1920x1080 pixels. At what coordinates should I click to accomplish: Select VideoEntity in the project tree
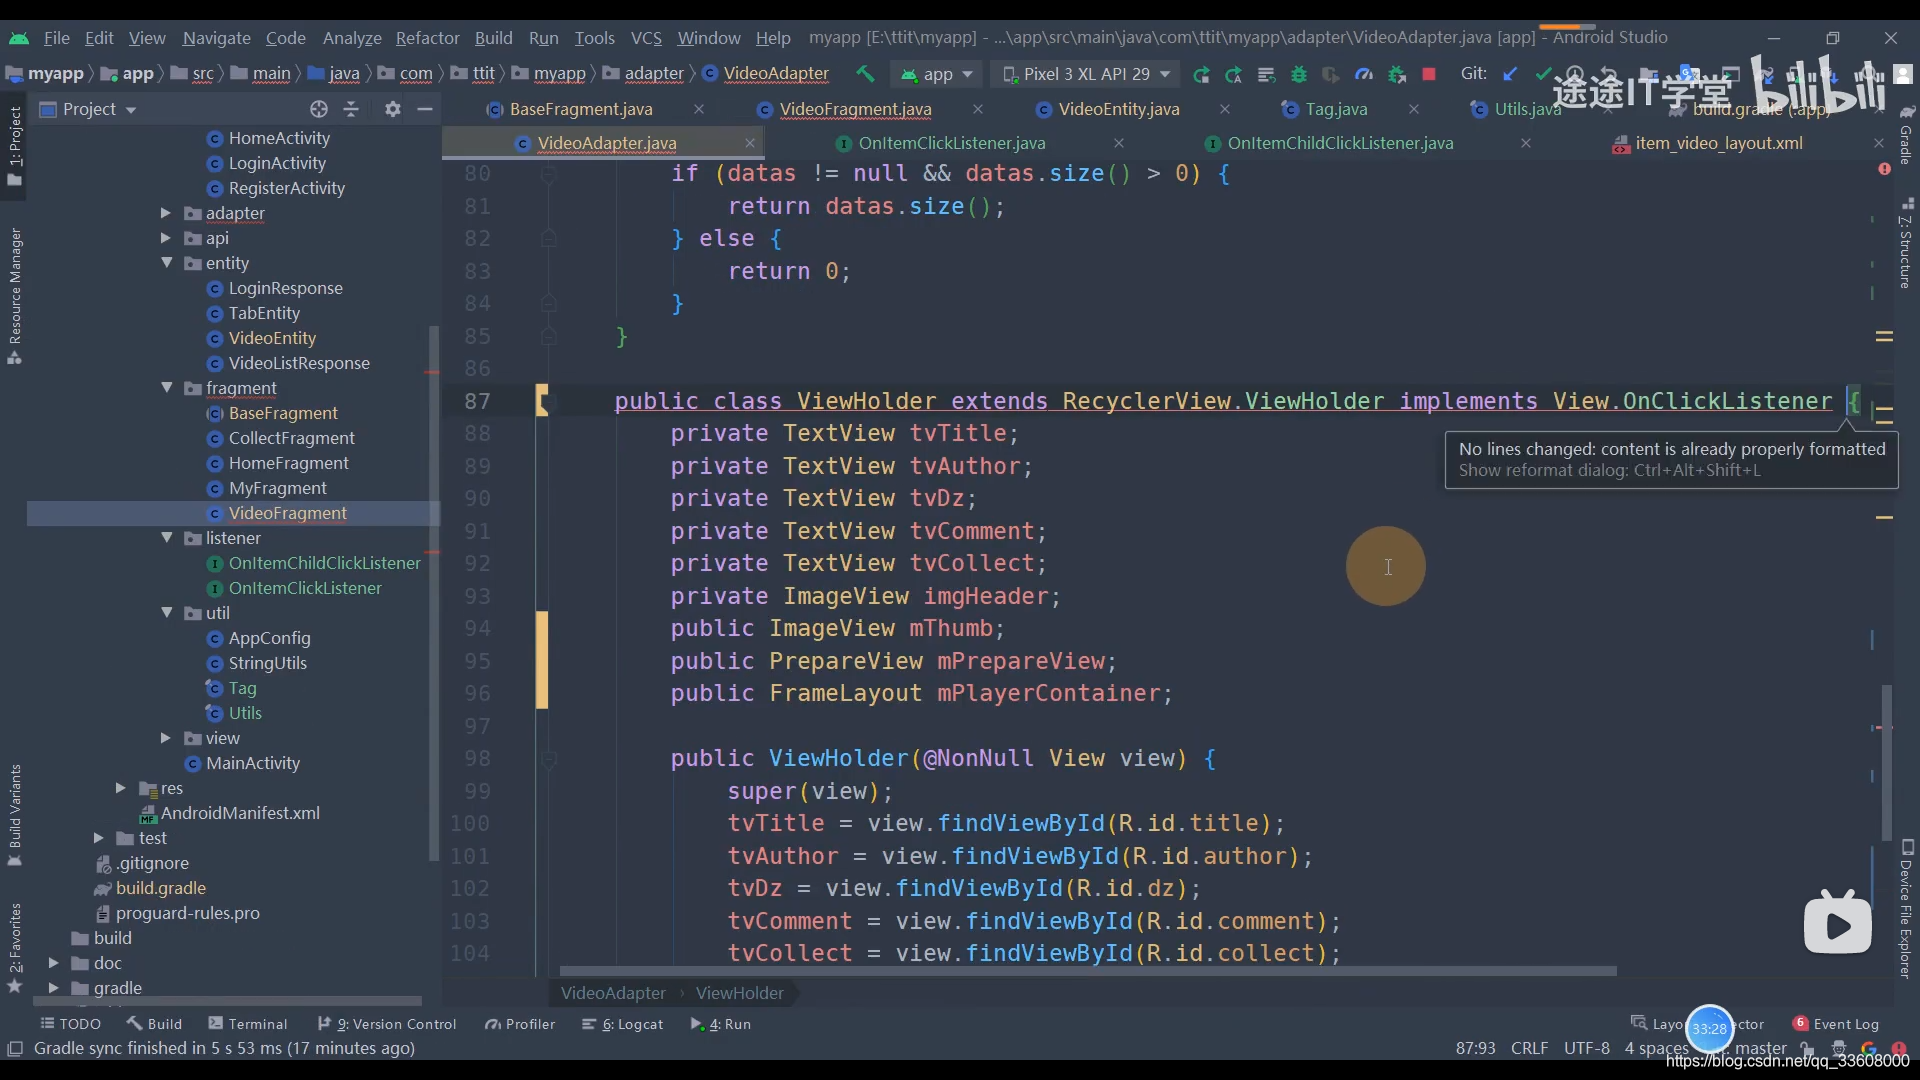pos(272,338)
